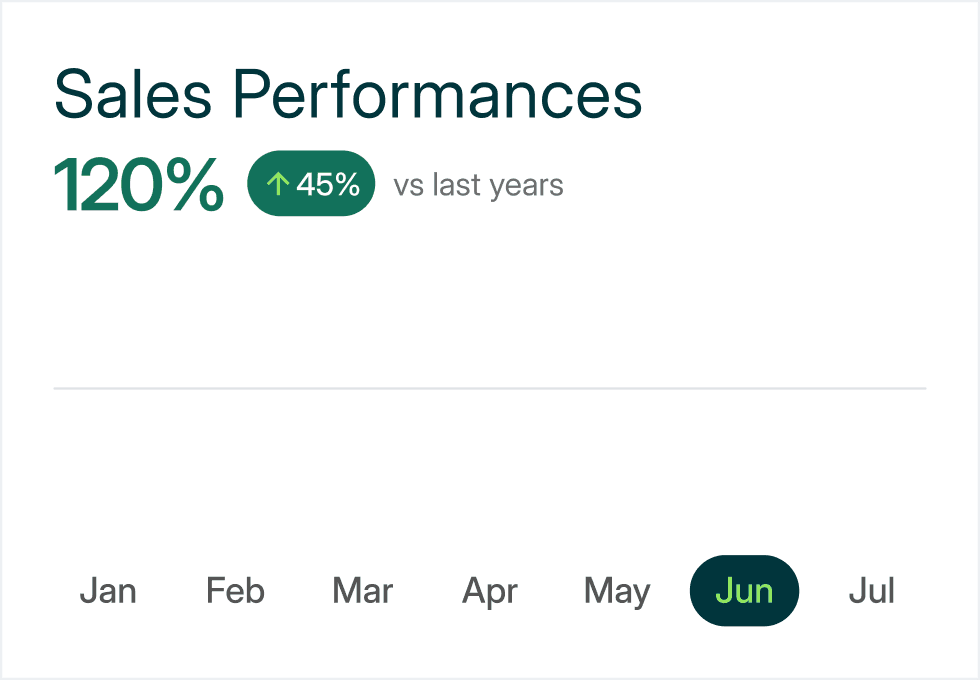The width and height of the screenshot is (980, 680).
Task: Click the highlighted Jun pill
Action: (744, 591)
